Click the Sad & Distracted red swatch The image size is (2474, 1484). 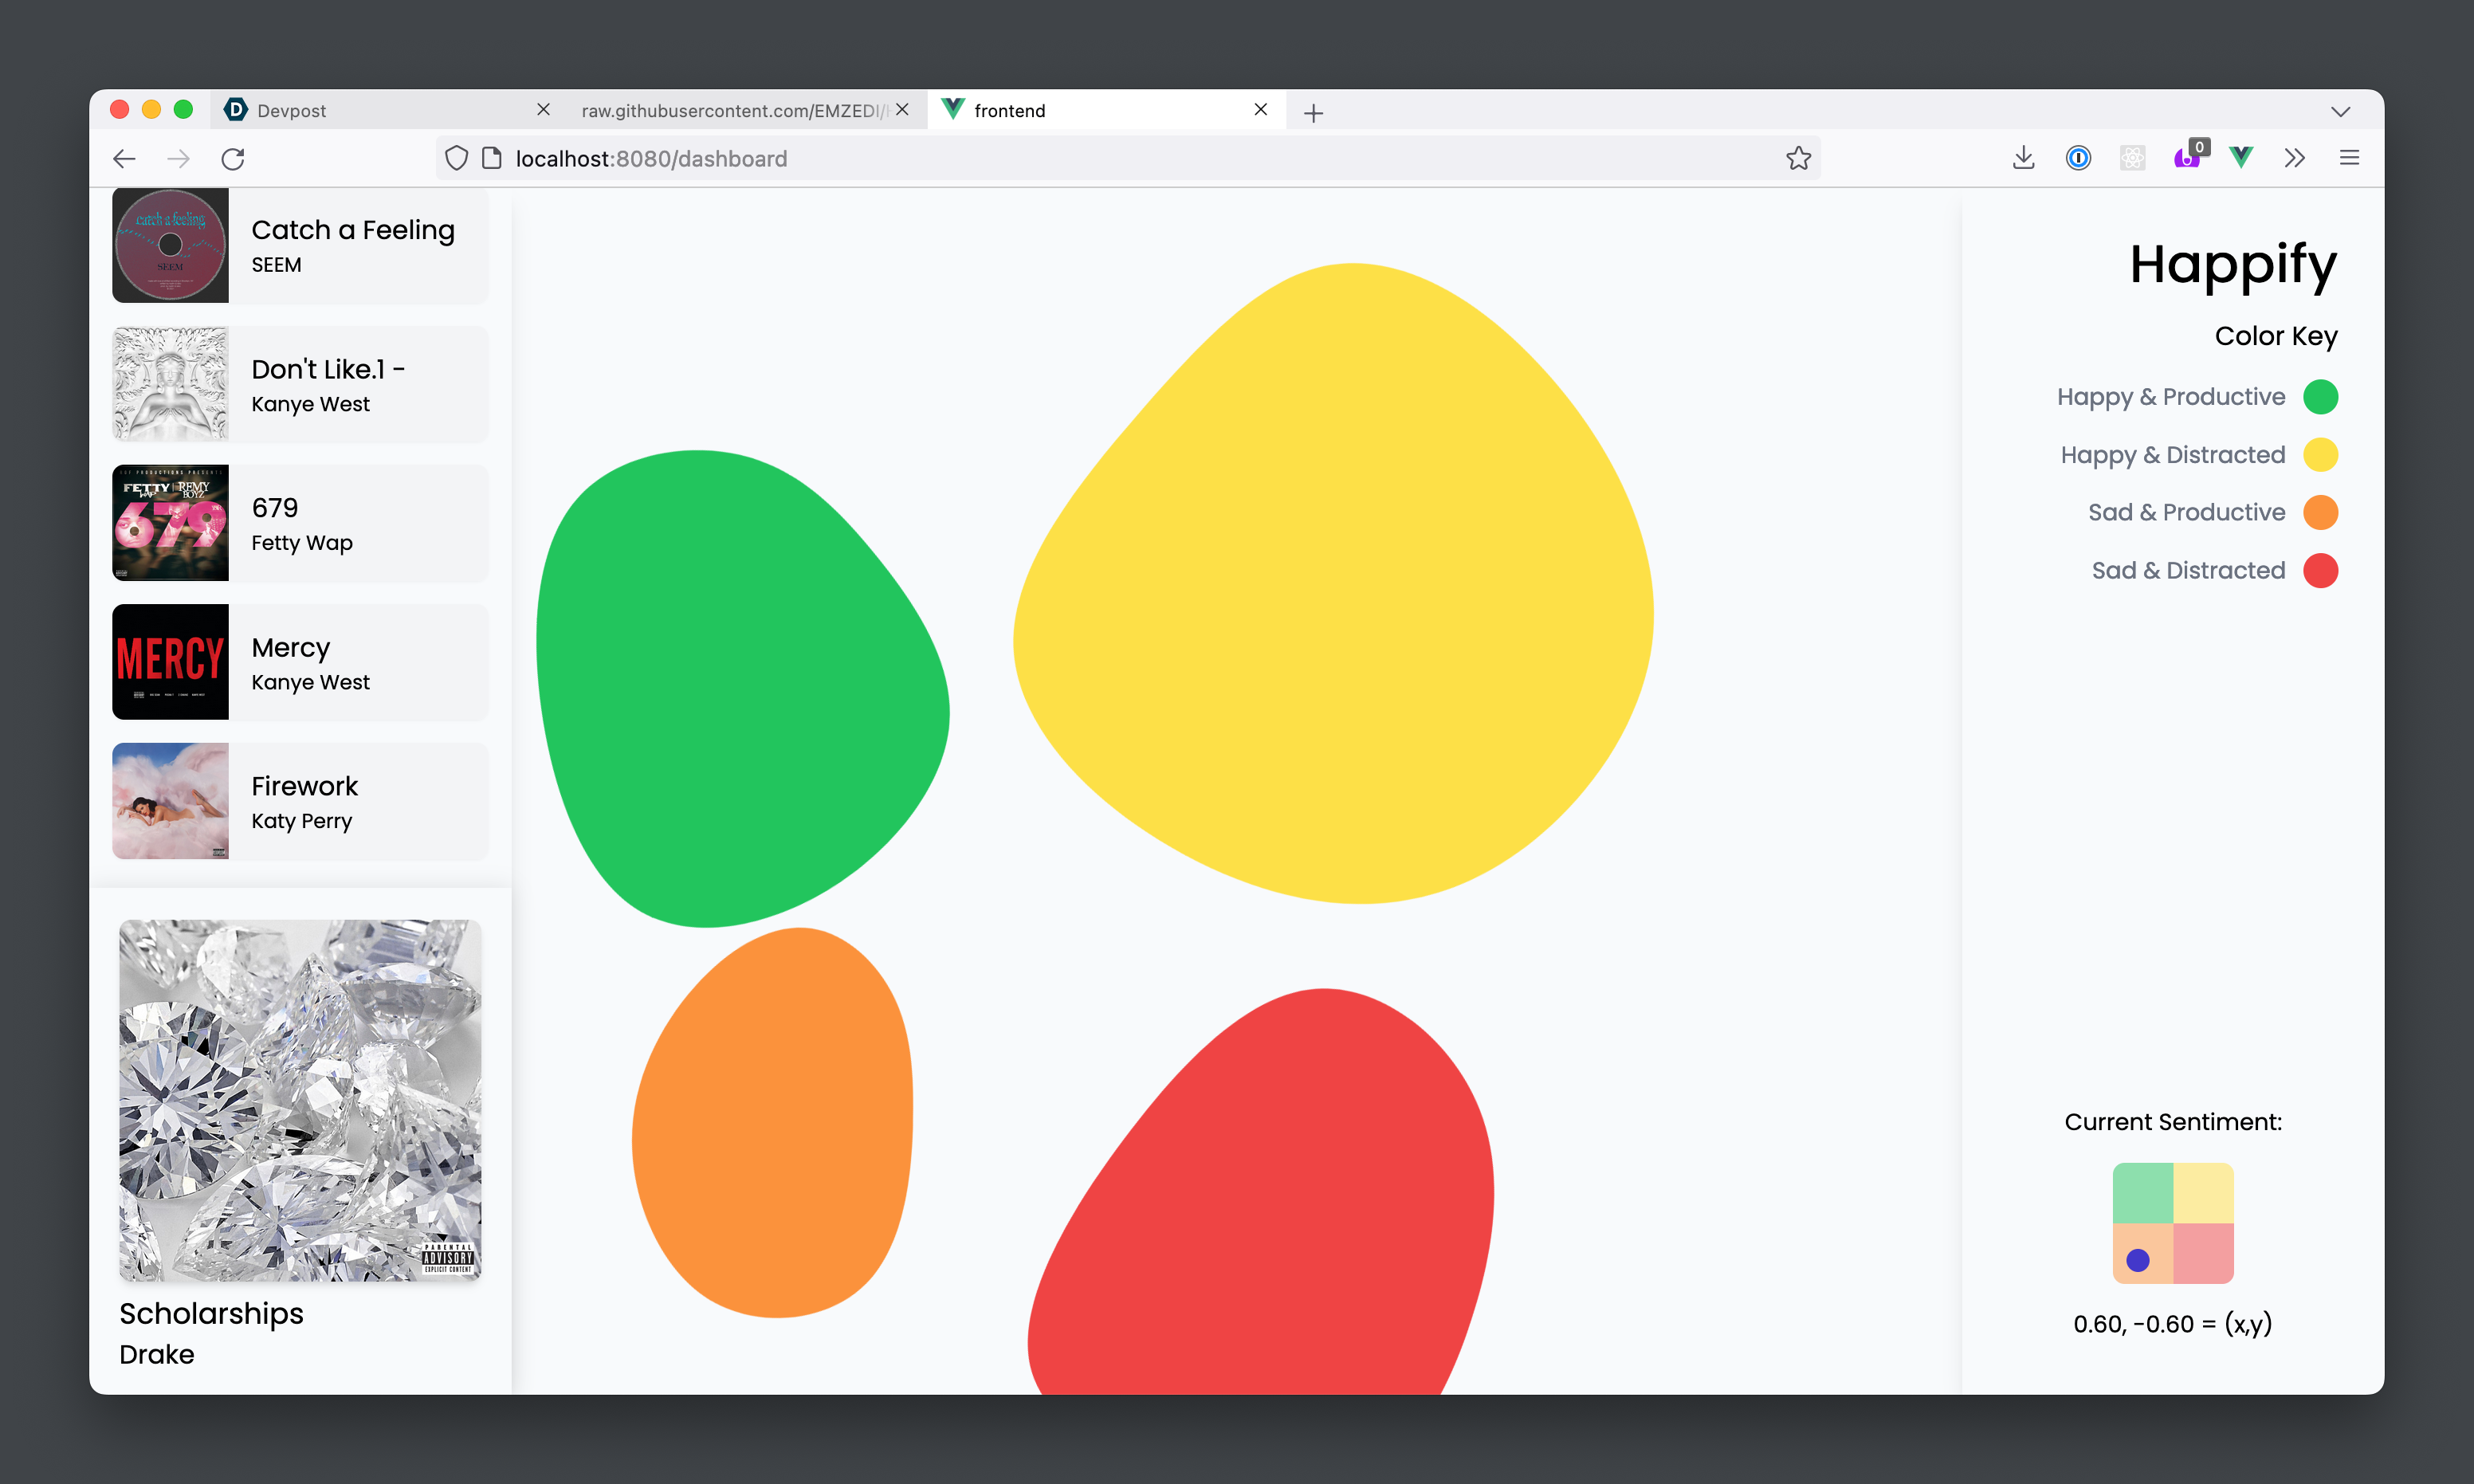click(2320, 571)
